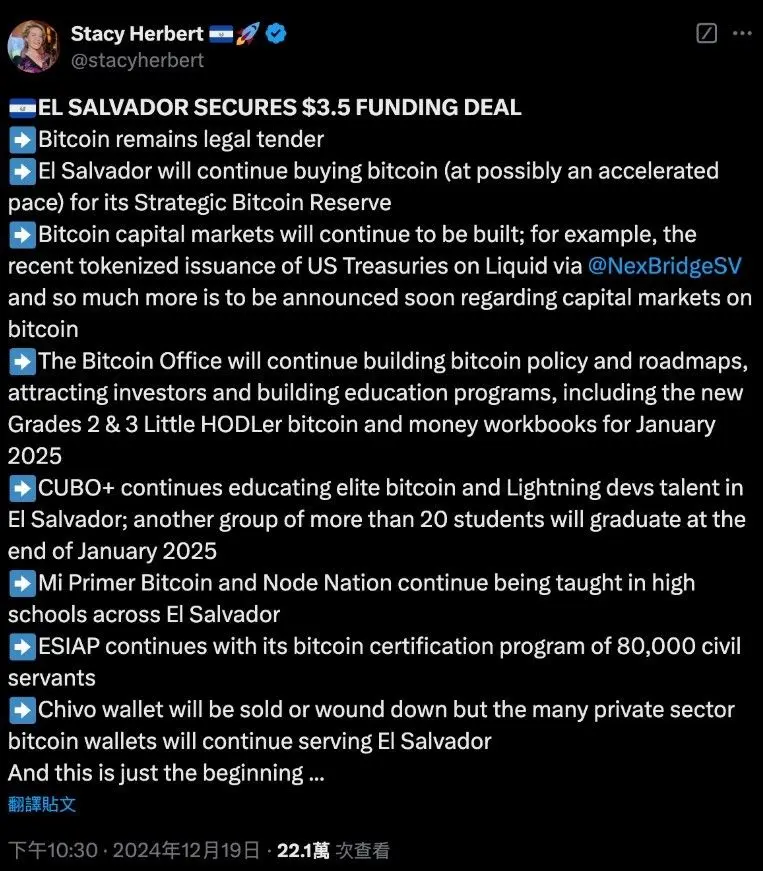Open the @NexBridgeSV mention link

(x=664, y=266)
